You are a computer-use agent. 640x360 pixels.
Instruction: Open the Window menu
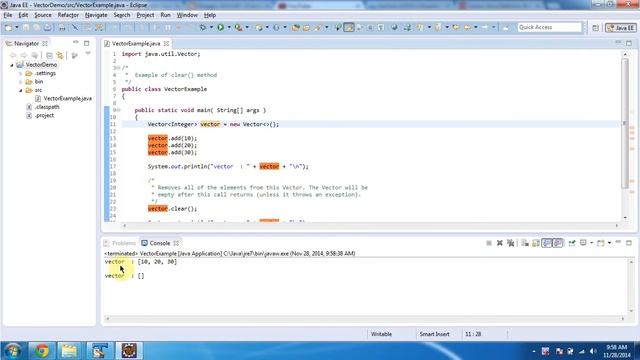tap(187, 15)
